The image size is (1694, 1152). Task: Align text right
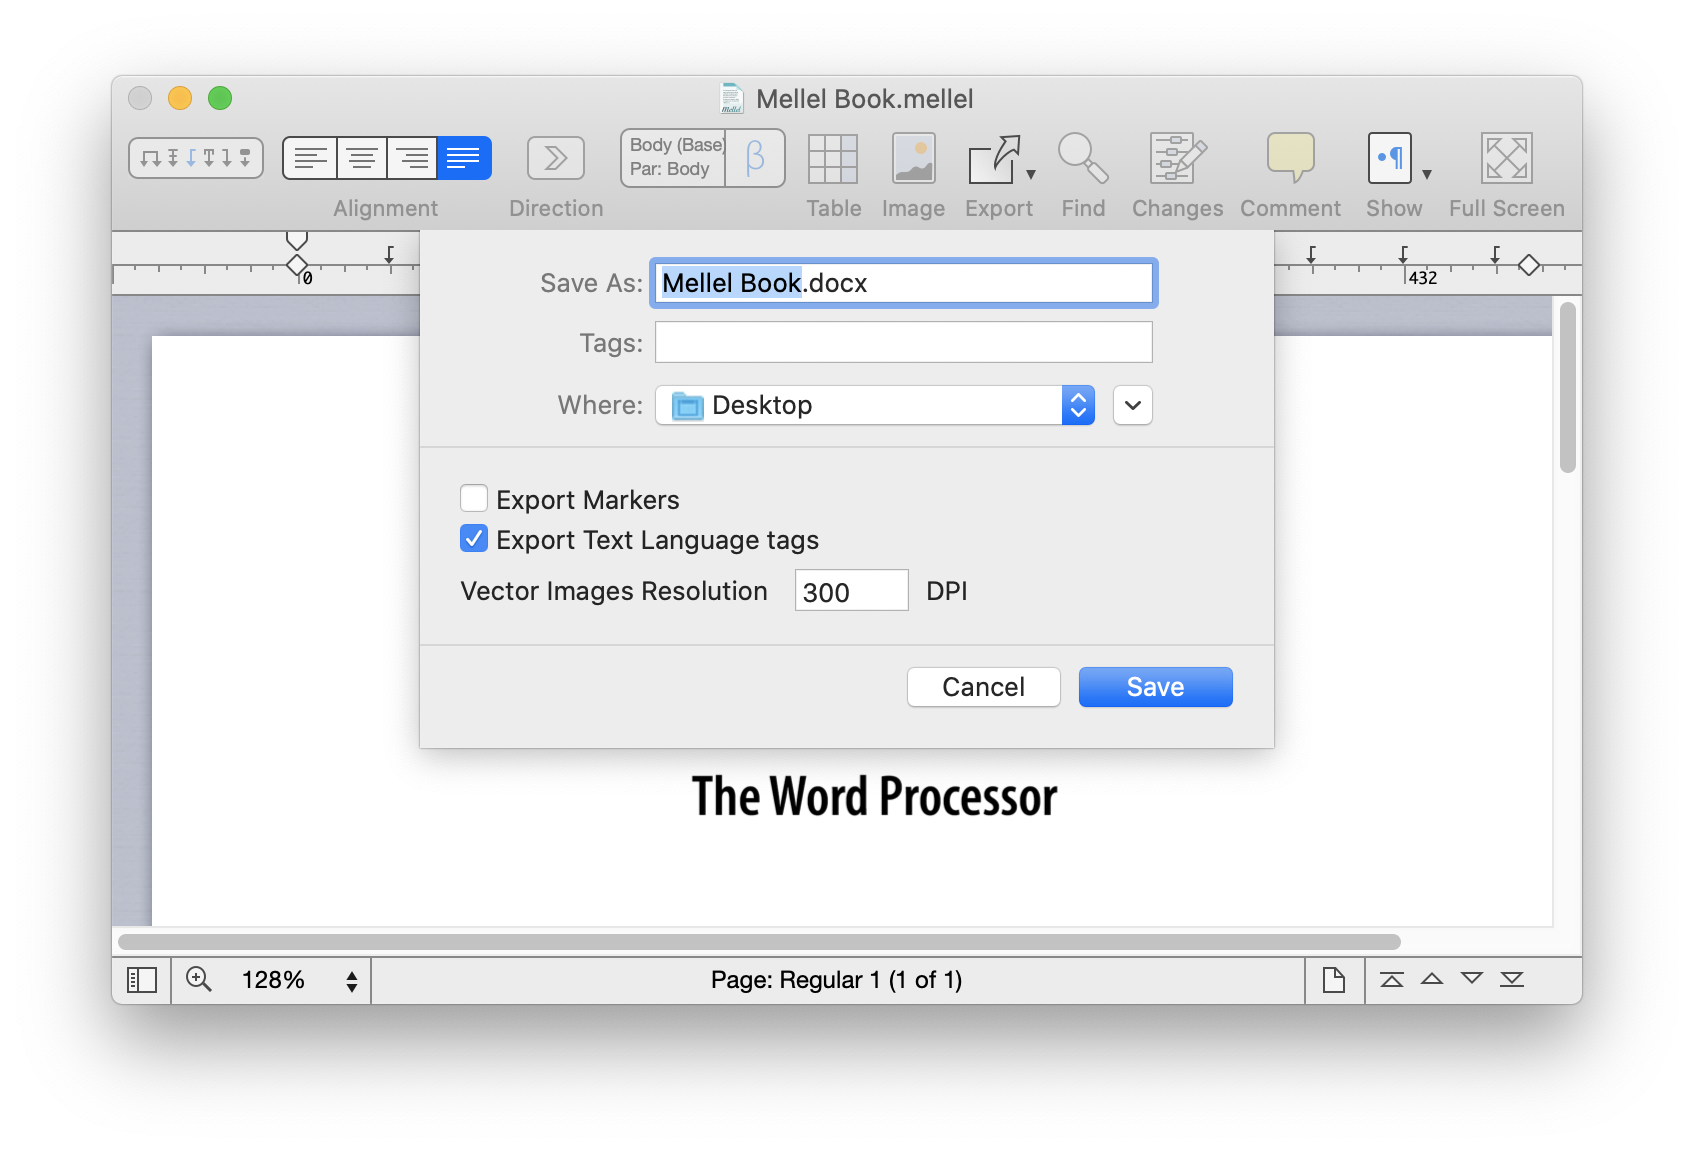pyautogui.click(x=411, y=158)
